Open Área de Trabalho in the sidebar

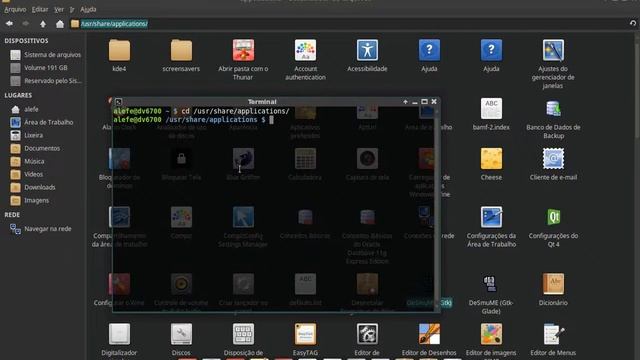point(42,122)
